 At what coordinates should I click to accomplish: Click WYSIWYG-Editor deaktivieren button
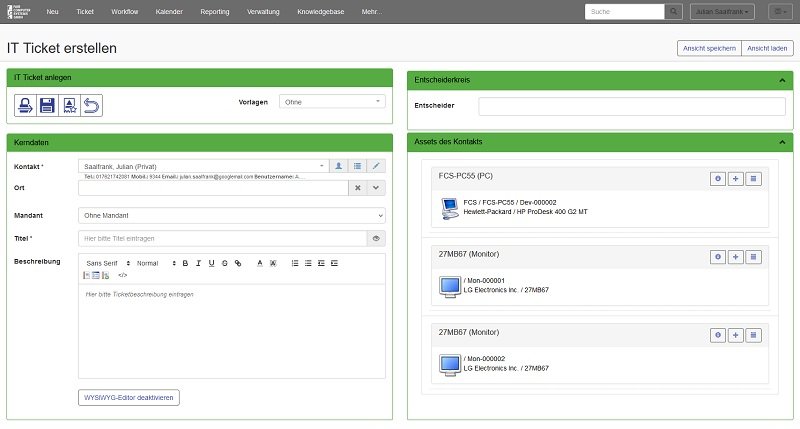[x=129, y=397]
